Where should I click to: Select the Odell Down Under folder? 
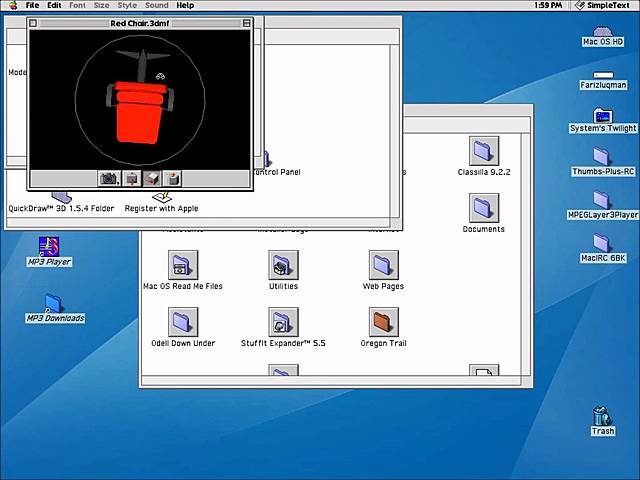[183, 328]
